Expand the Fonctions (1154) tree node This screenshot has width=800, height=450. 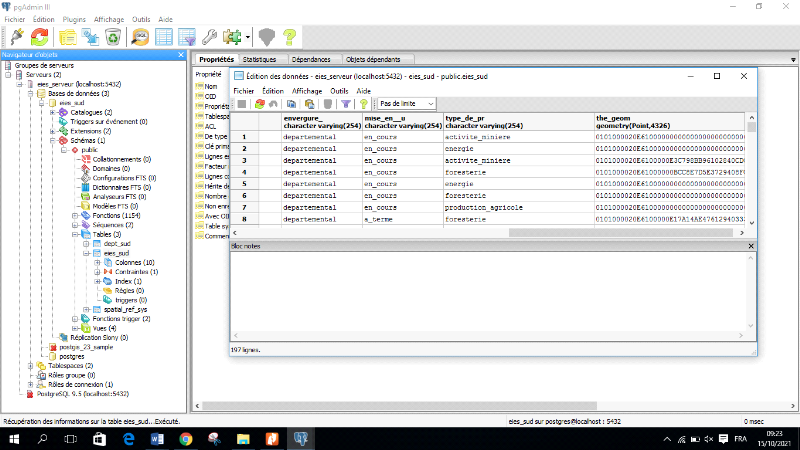point(75,216)
